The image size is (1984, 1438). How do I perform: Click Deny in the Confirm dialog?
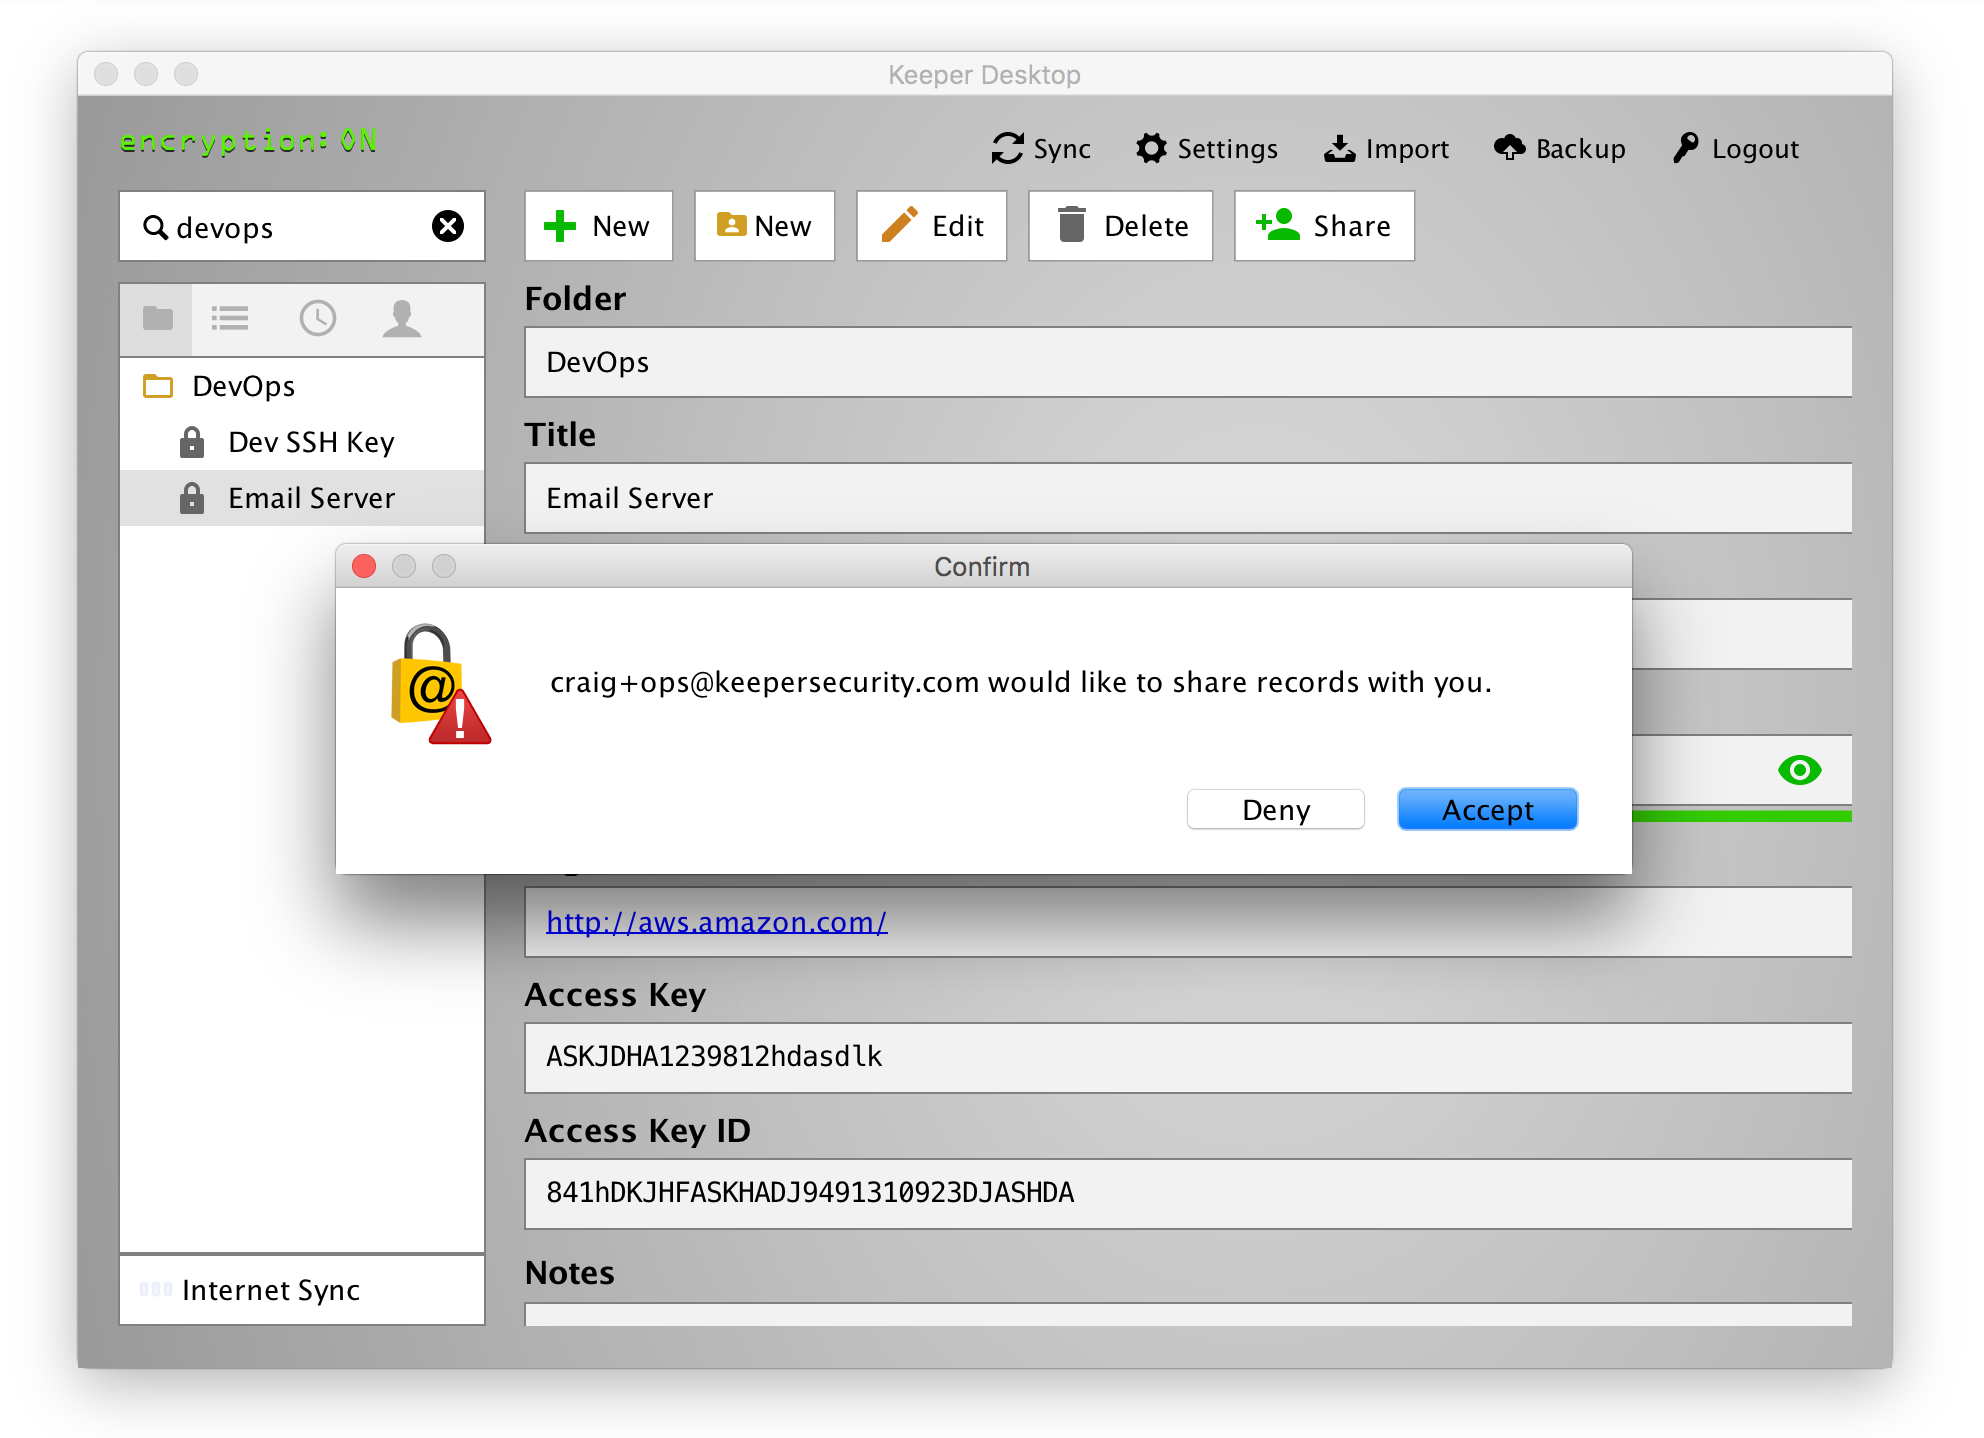[x=1275, y=810]
